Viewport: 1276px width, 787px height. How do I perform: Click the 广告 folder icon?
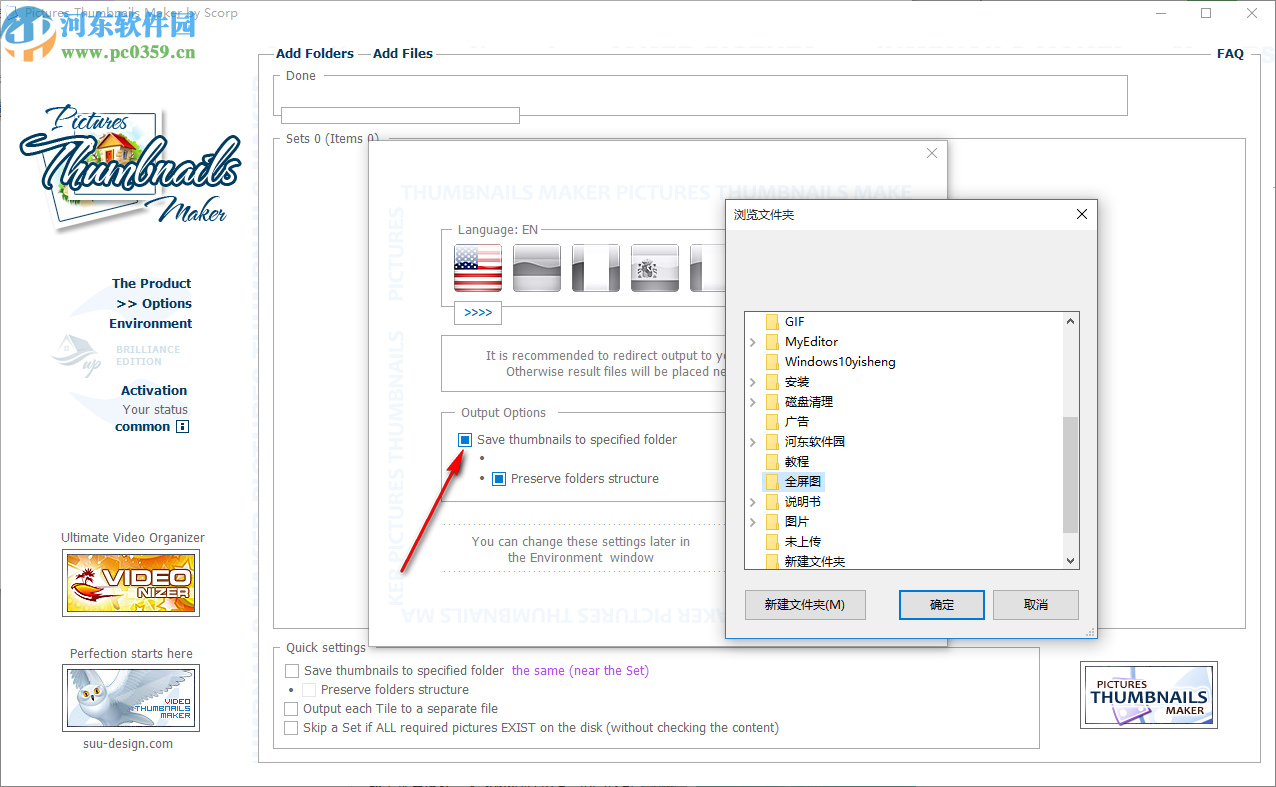772,422
